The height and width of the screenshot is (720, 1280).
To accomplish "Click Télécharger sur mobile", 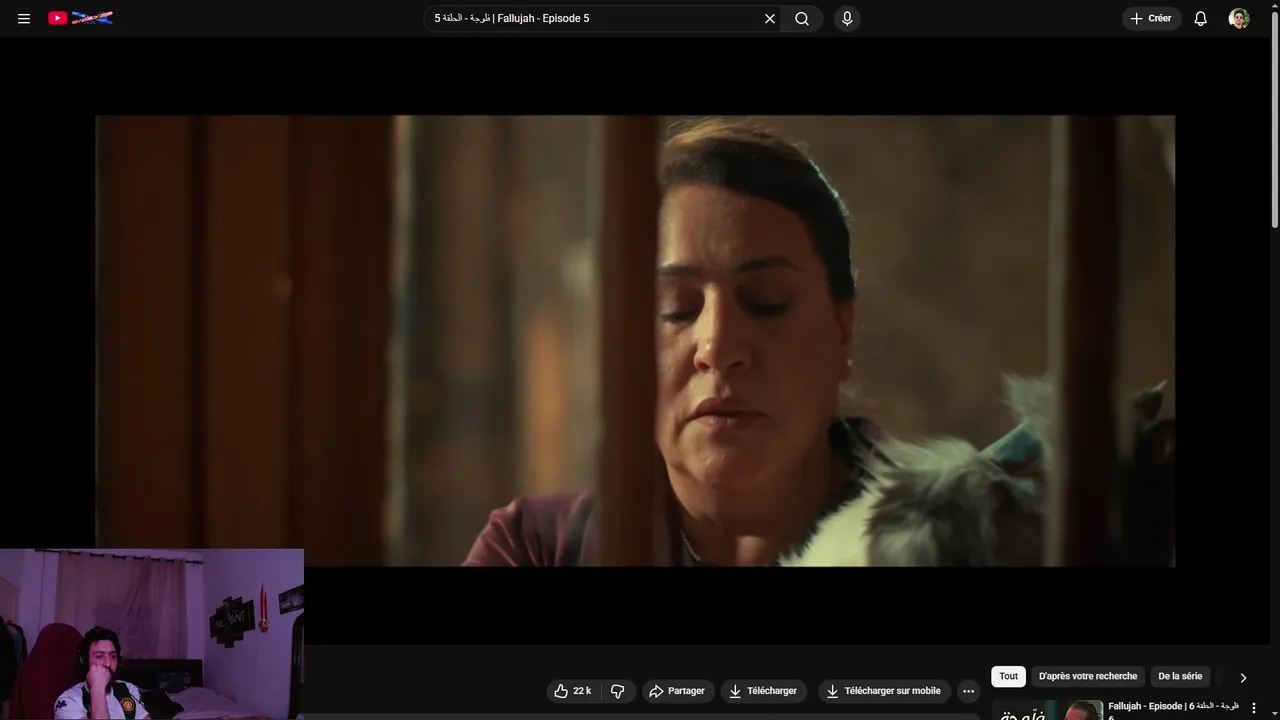I will [883, 691].
